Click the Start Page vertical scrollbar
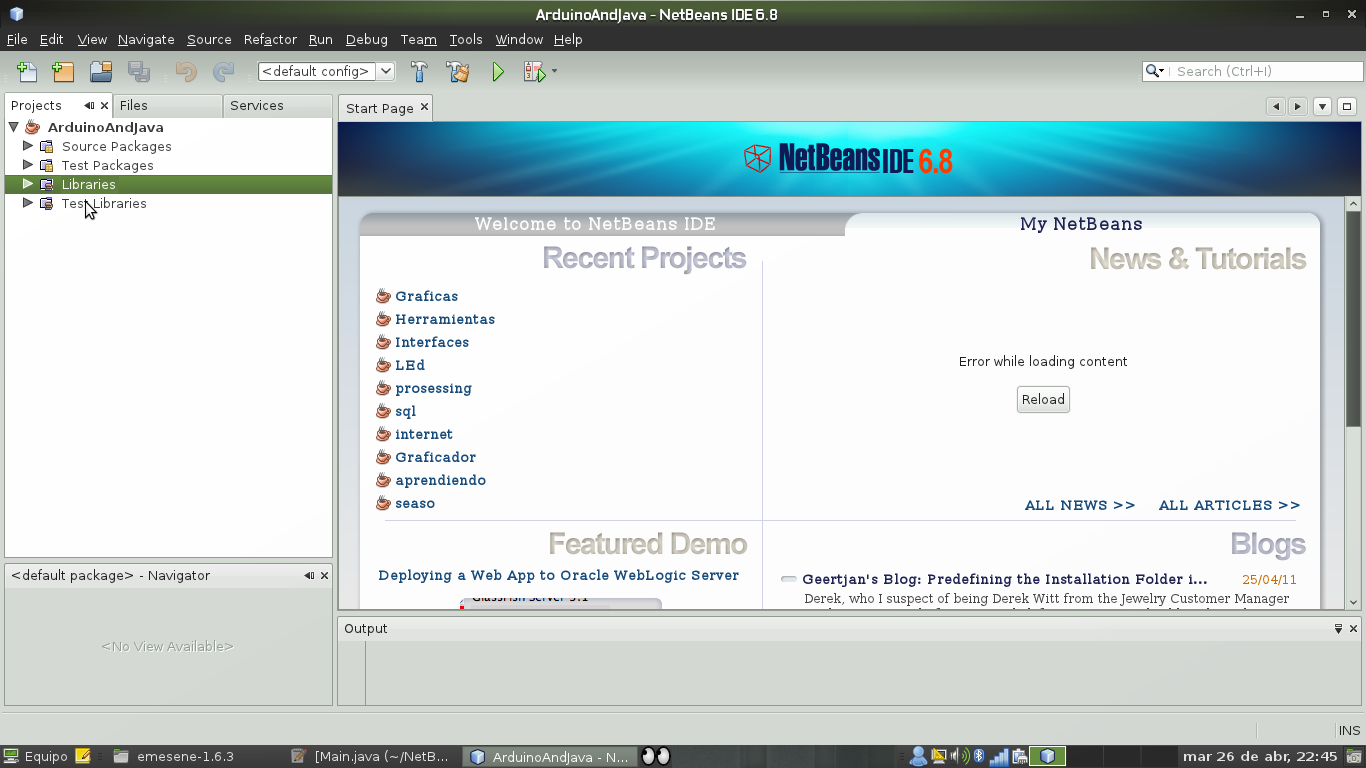Screen dimensions: 1366x768 tap(1354, 320)
